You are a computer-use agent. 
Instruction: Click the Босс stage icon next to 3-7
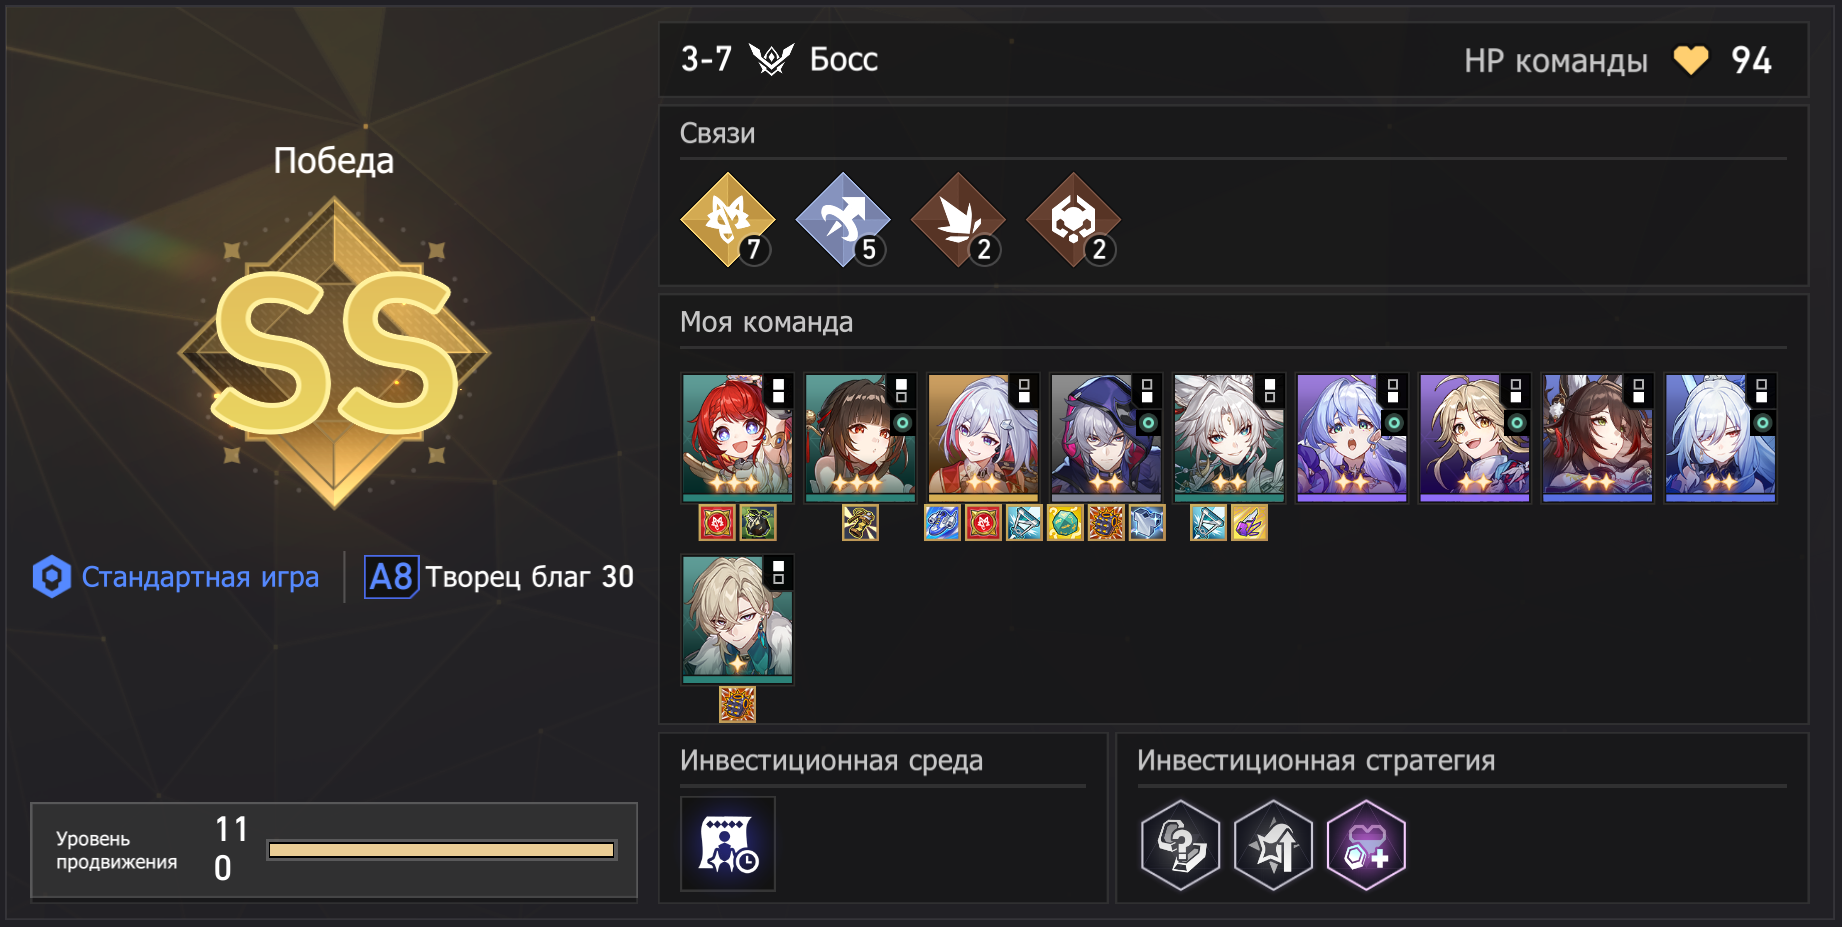pyautogui.click(x=771, y=60)
